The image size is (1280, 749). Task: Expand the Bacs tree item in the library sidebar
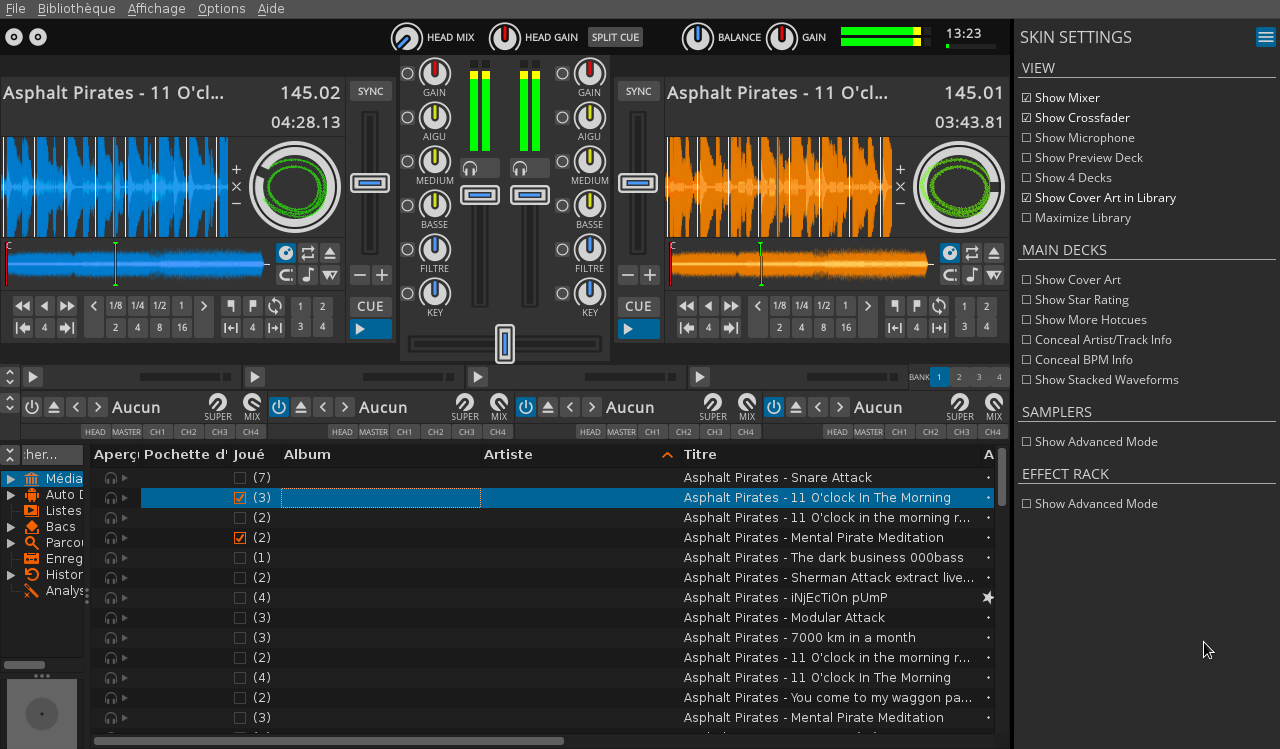[11, 527]
